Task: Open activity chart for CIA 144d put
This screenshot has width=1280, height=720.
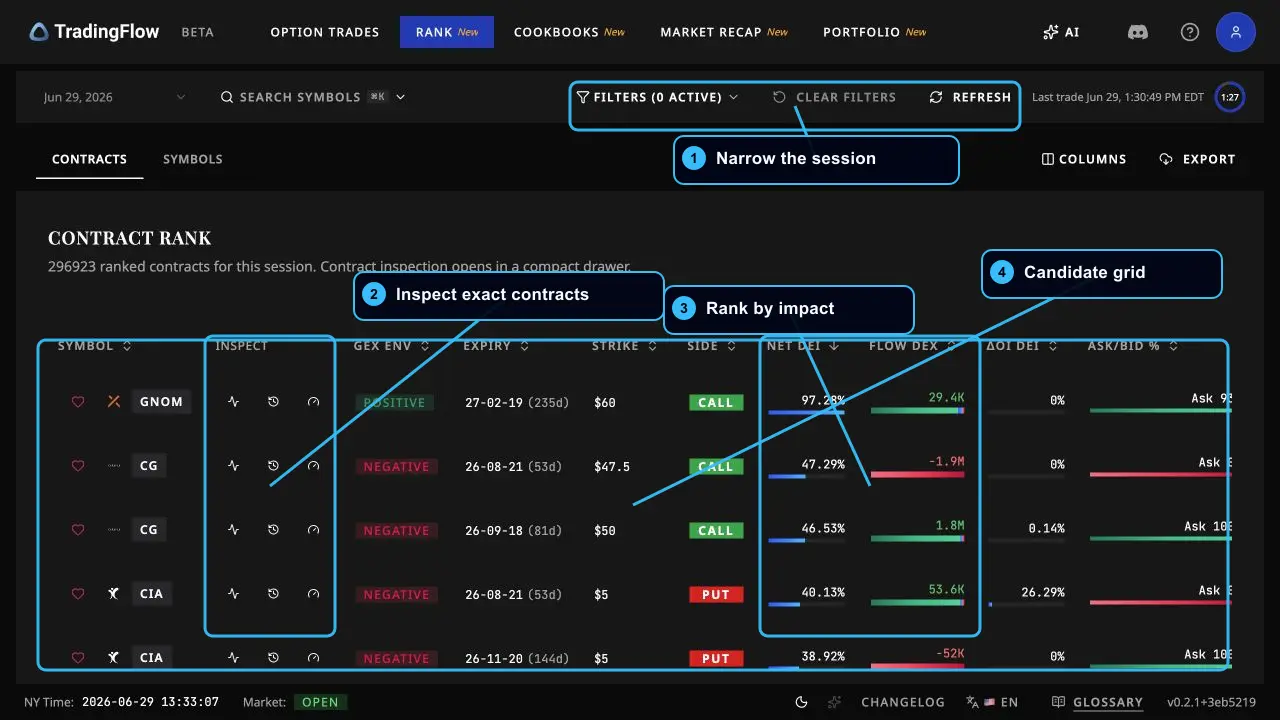Action: tap(234, 658)
